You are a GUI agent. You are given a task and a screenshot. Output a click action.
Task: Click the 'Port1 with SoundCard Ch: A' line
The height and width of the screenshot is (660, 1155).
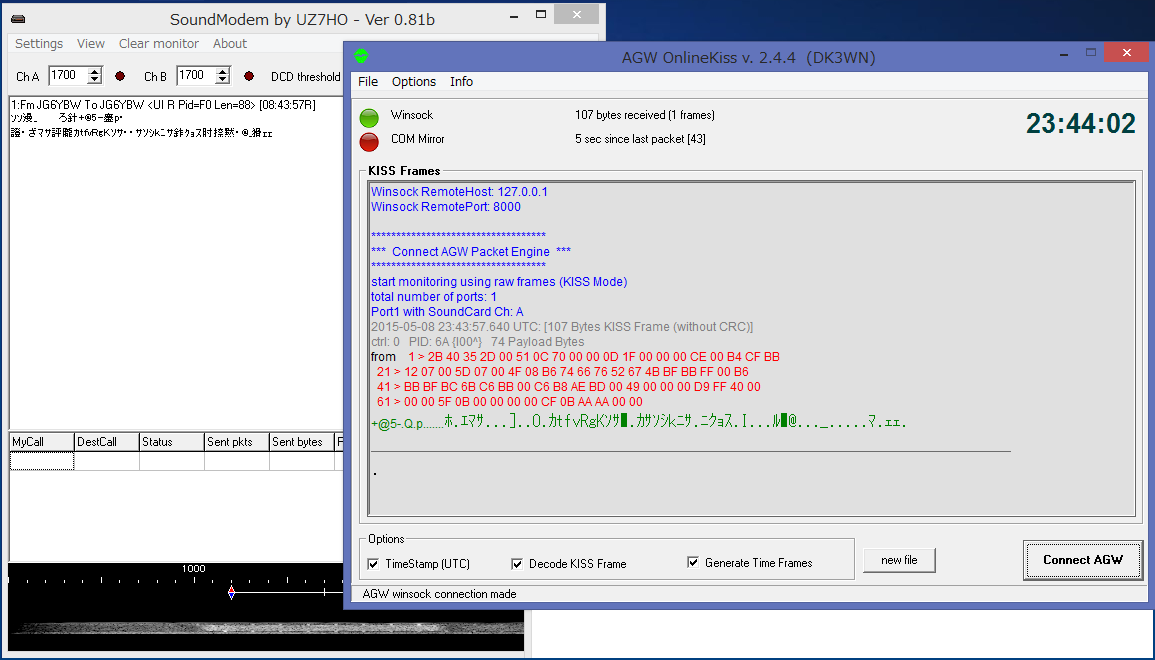click(x=447, y=312)
